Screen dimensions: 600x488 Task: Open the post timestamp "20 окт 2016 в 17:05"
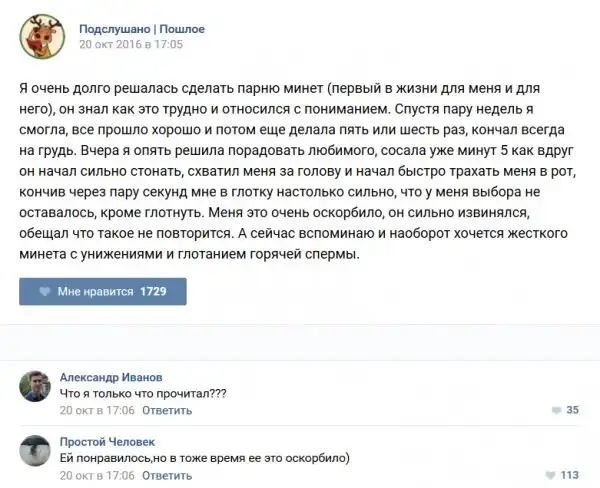[x=131, y=45]
